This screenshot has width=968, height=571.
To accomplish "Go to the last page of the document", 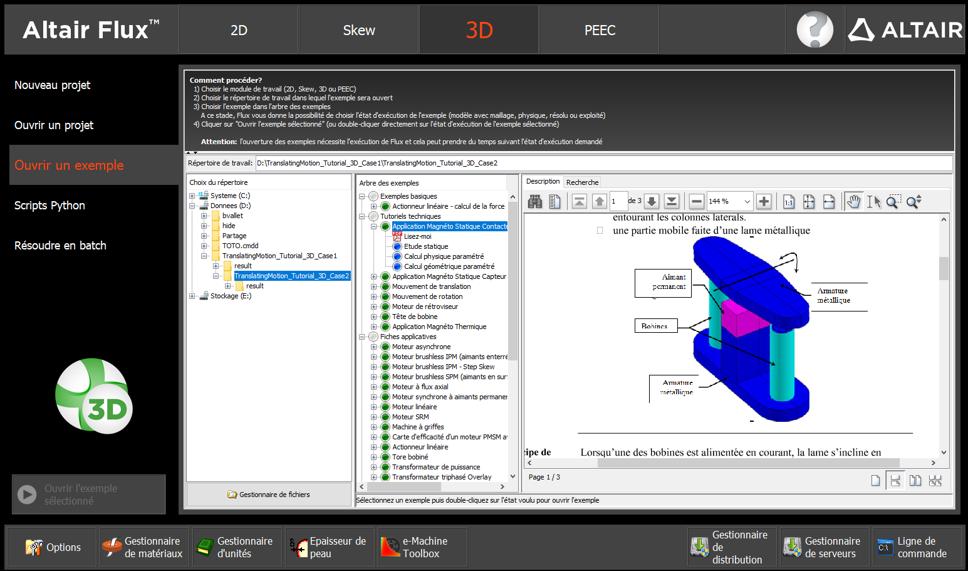I will [x=672, y=202].
